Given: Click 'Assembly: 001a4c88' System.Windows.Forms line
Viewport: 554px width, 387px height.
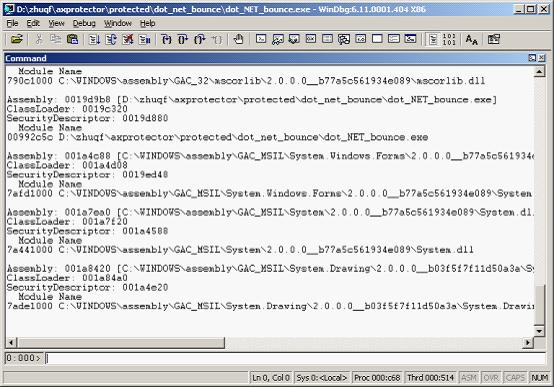Looking at the screenshot, I should click(x=270, y=156).
